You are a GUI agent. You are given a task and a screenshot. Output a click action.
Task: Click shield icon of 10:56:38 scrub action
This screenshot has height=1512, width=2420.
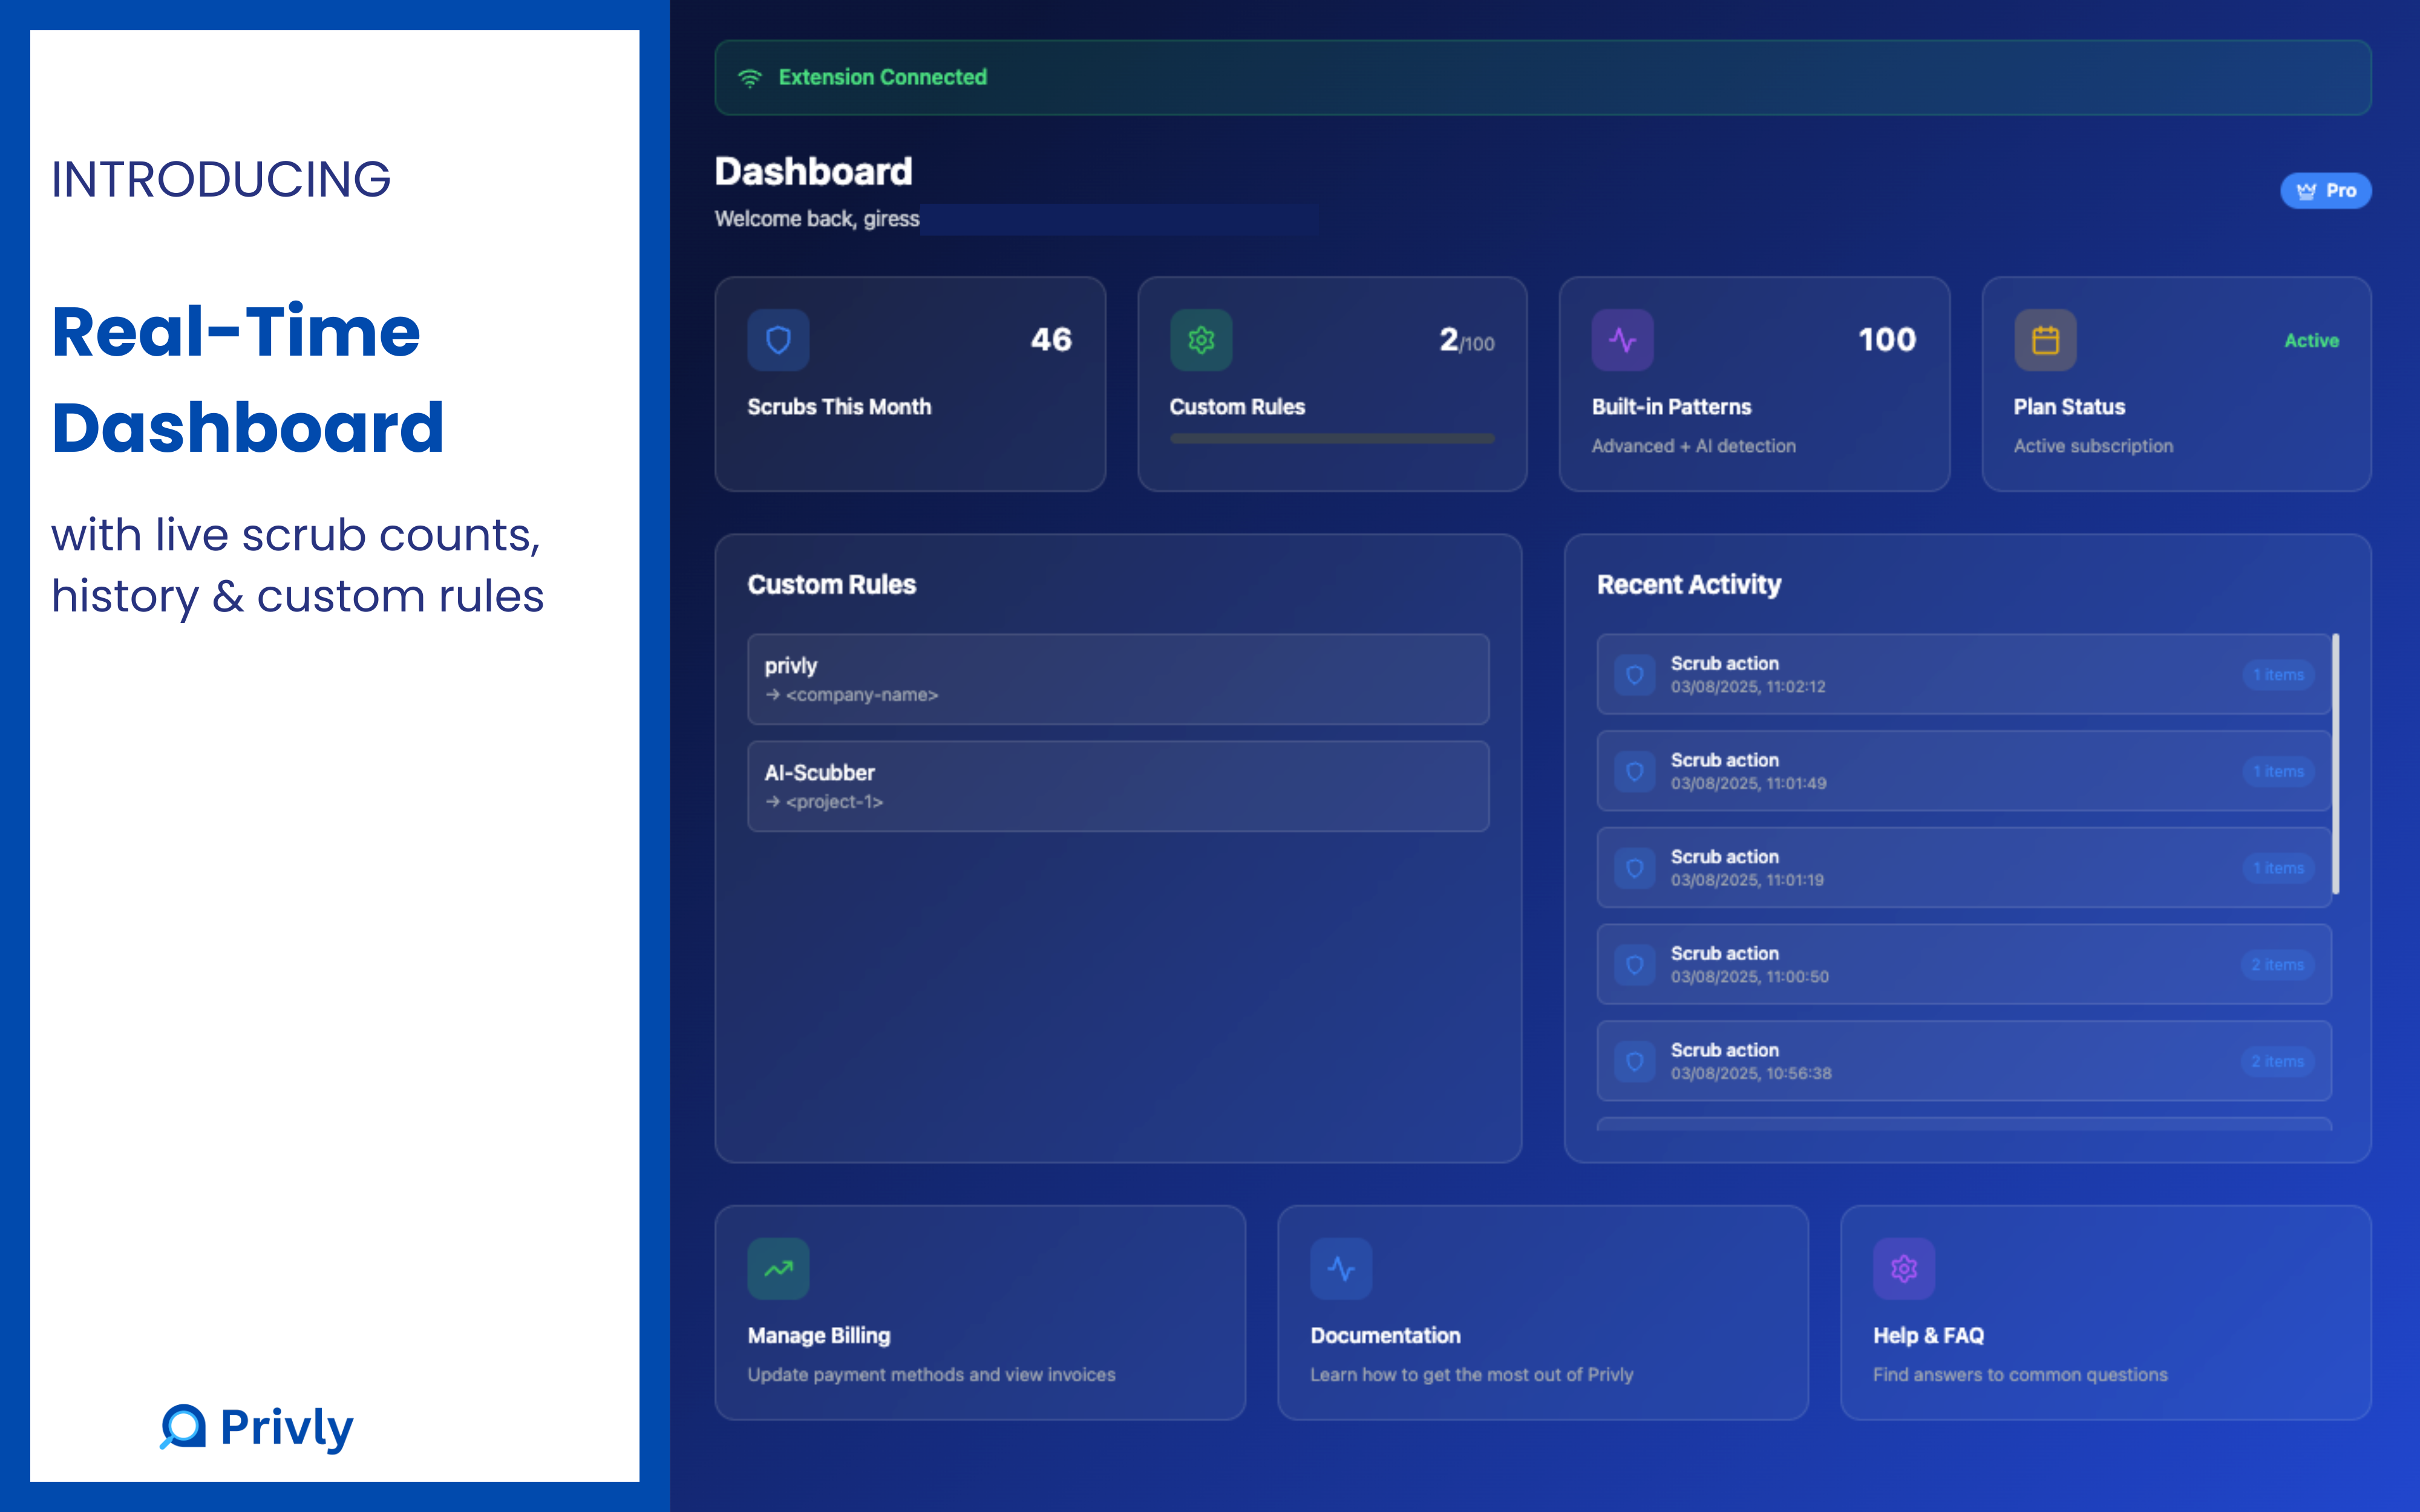click(1635, 1061)
